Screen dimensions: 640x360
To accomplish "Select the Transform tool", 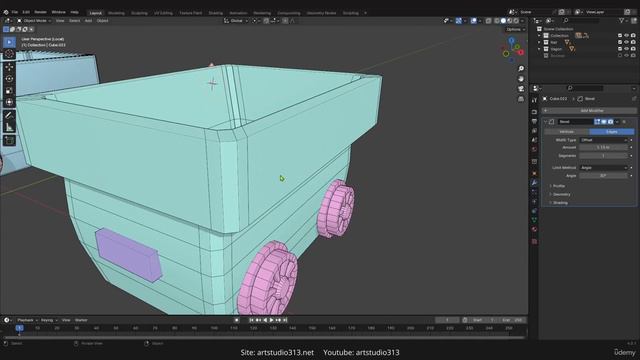I will tap(9, 102).
